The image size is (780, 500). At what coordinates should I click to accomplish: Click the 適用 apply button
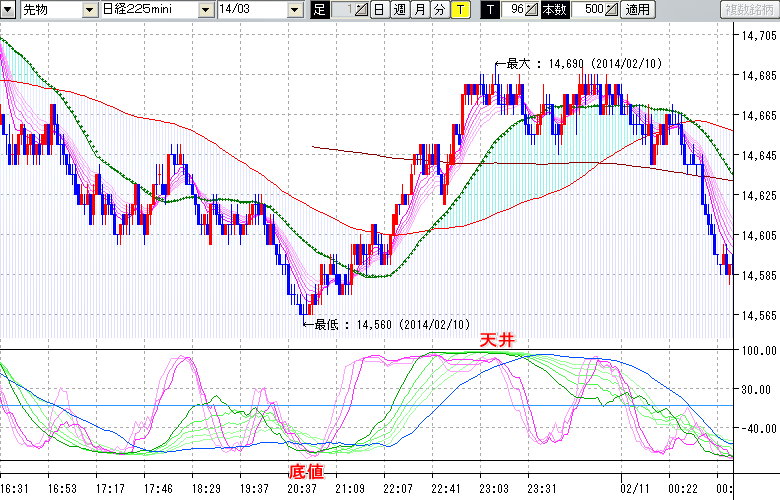pos(637,9)
